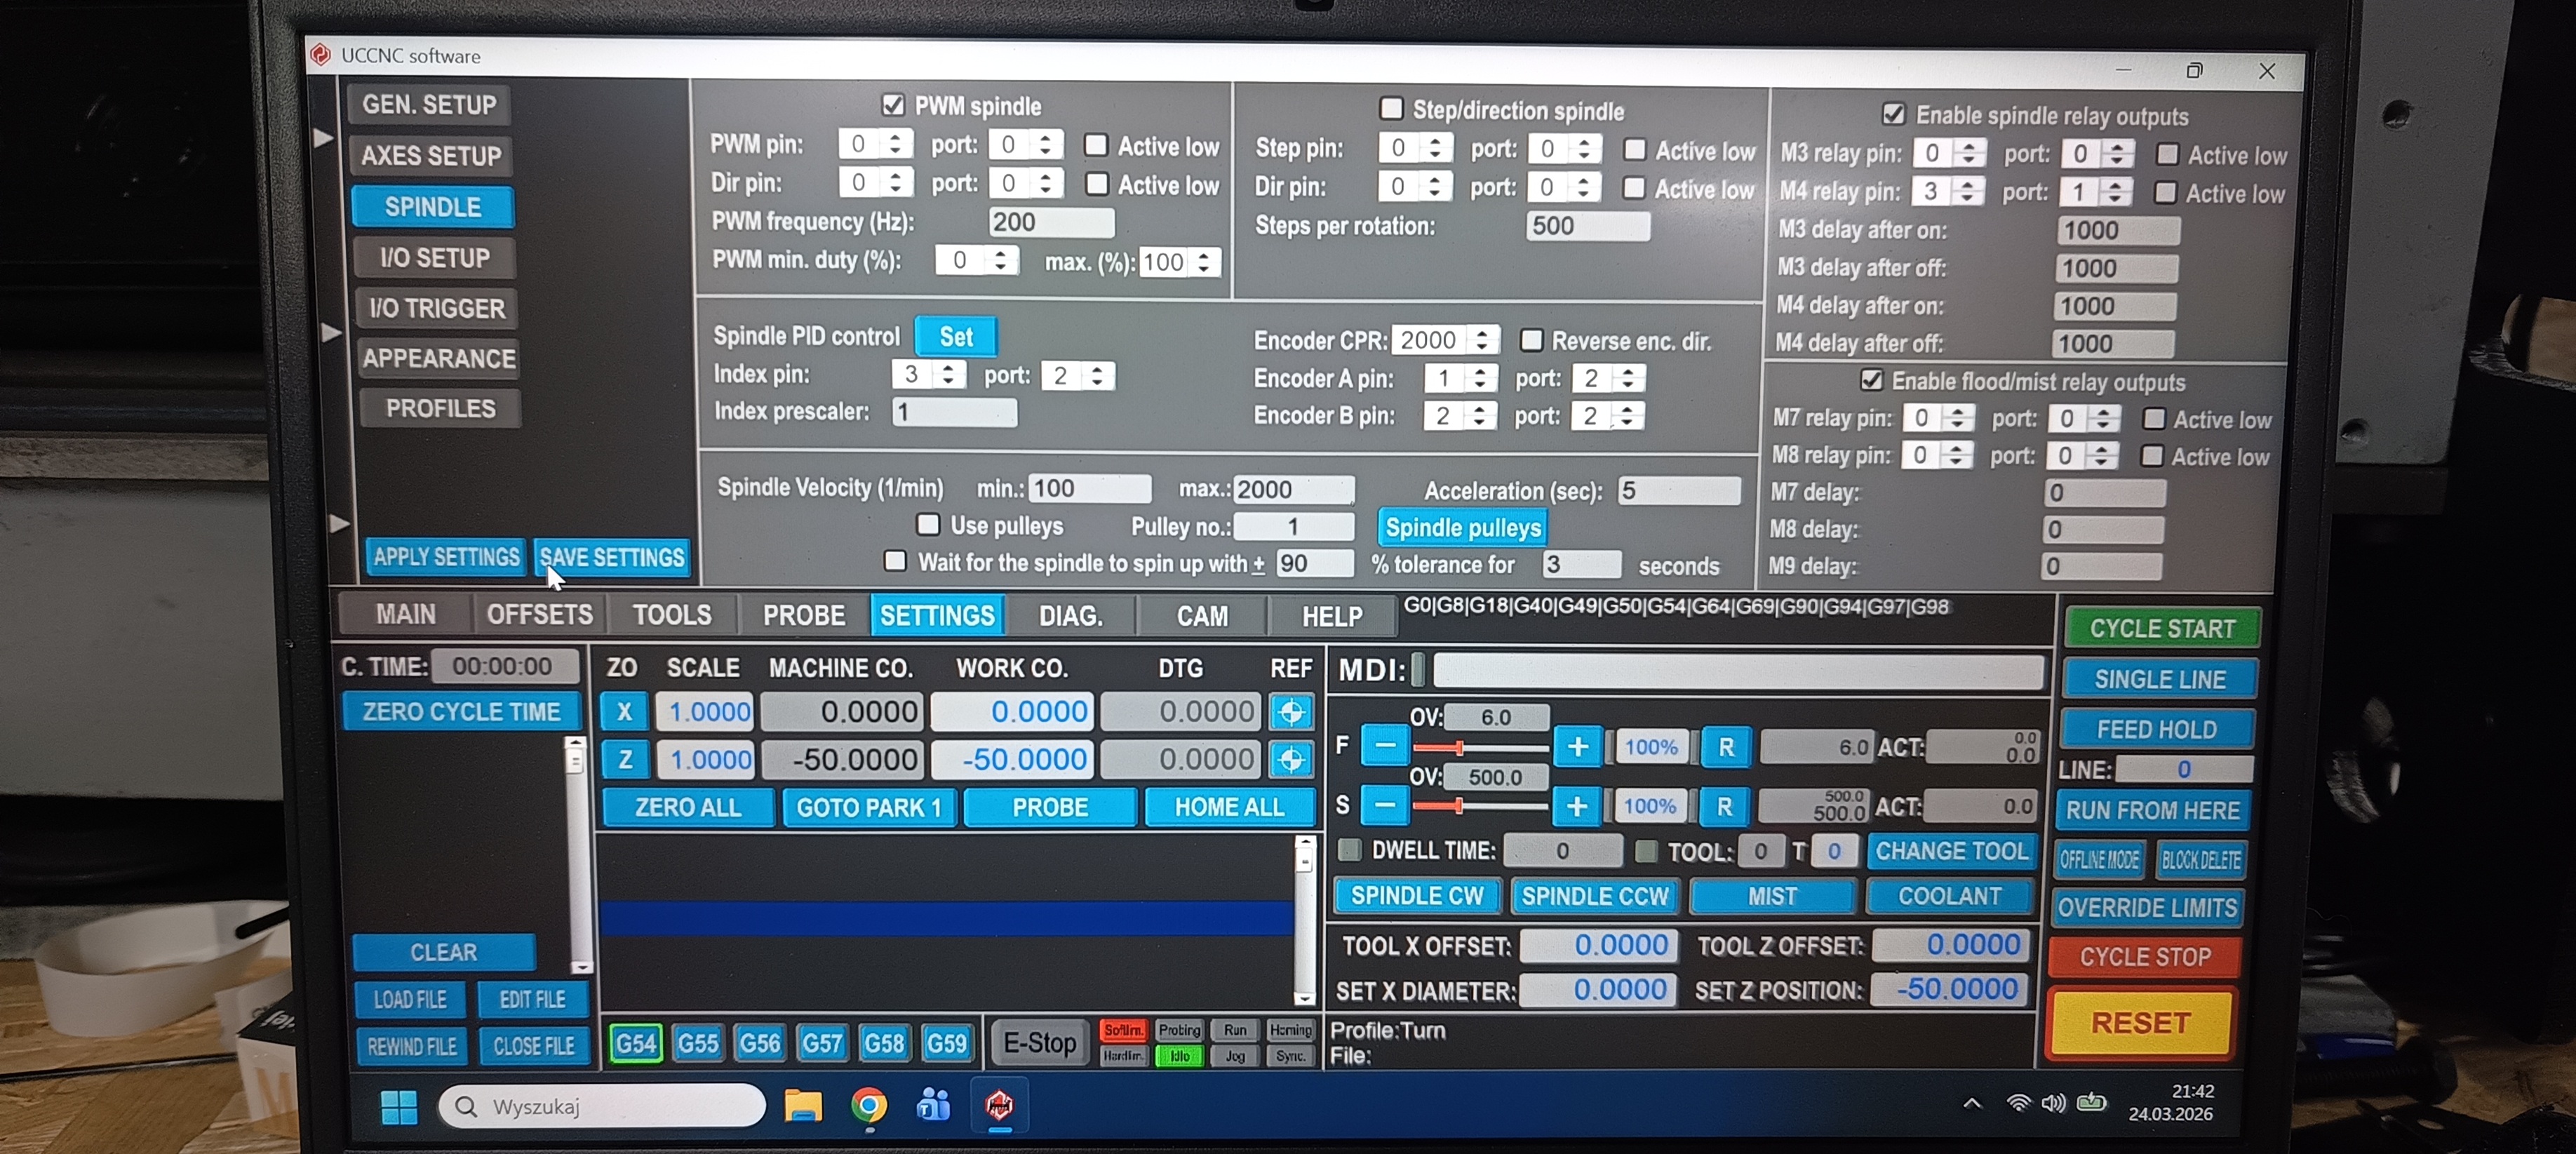The width and height of the screenshot is (2576, 1154).
Task: Check Wait for the spindle to spin up
Action: (895, 561)
